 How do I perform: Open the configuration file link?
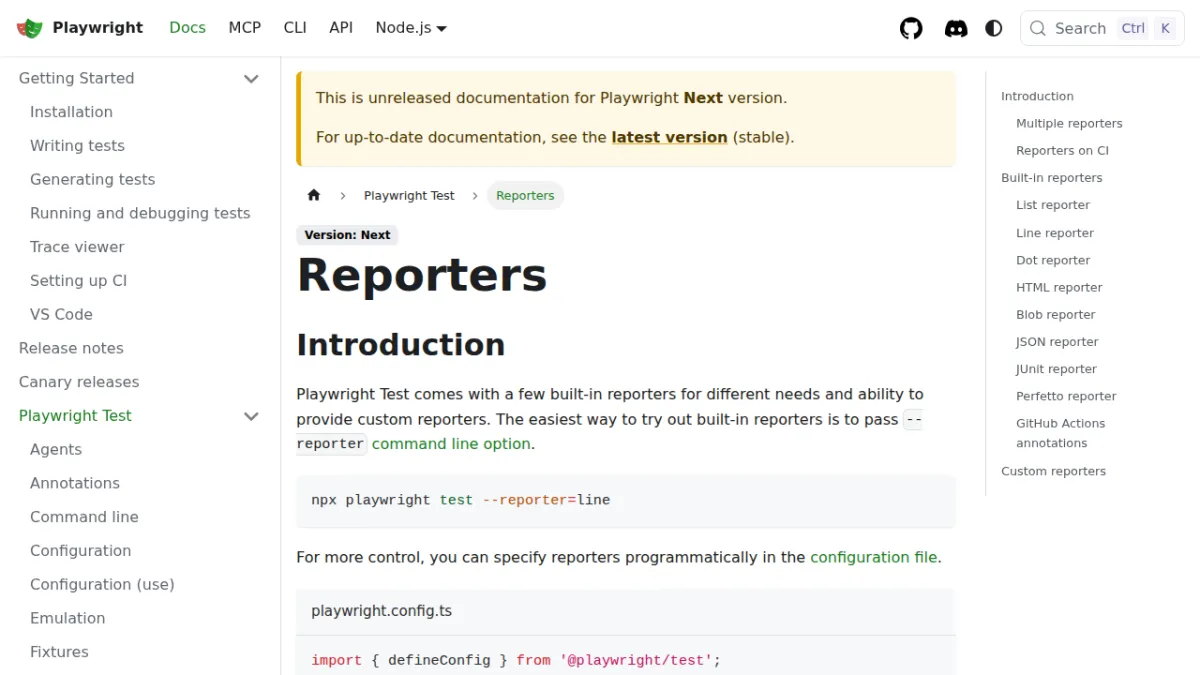[874, 557]
